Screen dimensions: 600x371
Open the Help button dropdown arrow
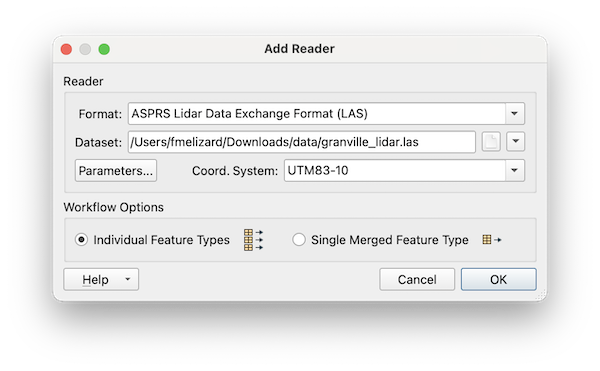click(127, 279)
